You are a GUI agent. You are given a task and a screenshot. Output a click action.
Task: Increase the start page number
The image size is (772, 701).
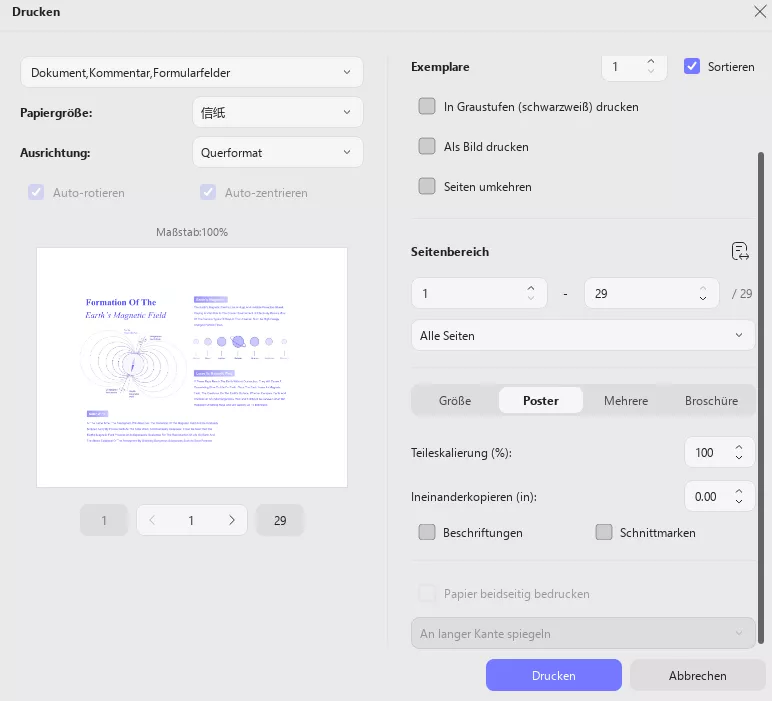pos(530,289)
